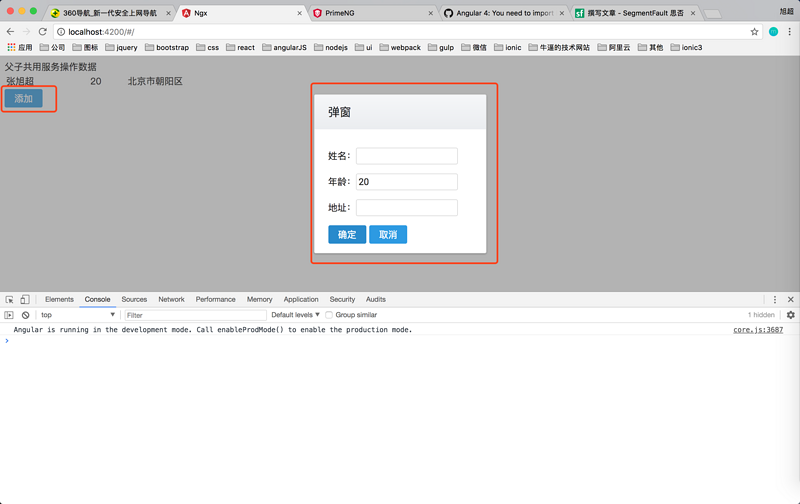
Task: Switch to the Application DevTools tab
Action: (301, 299)
